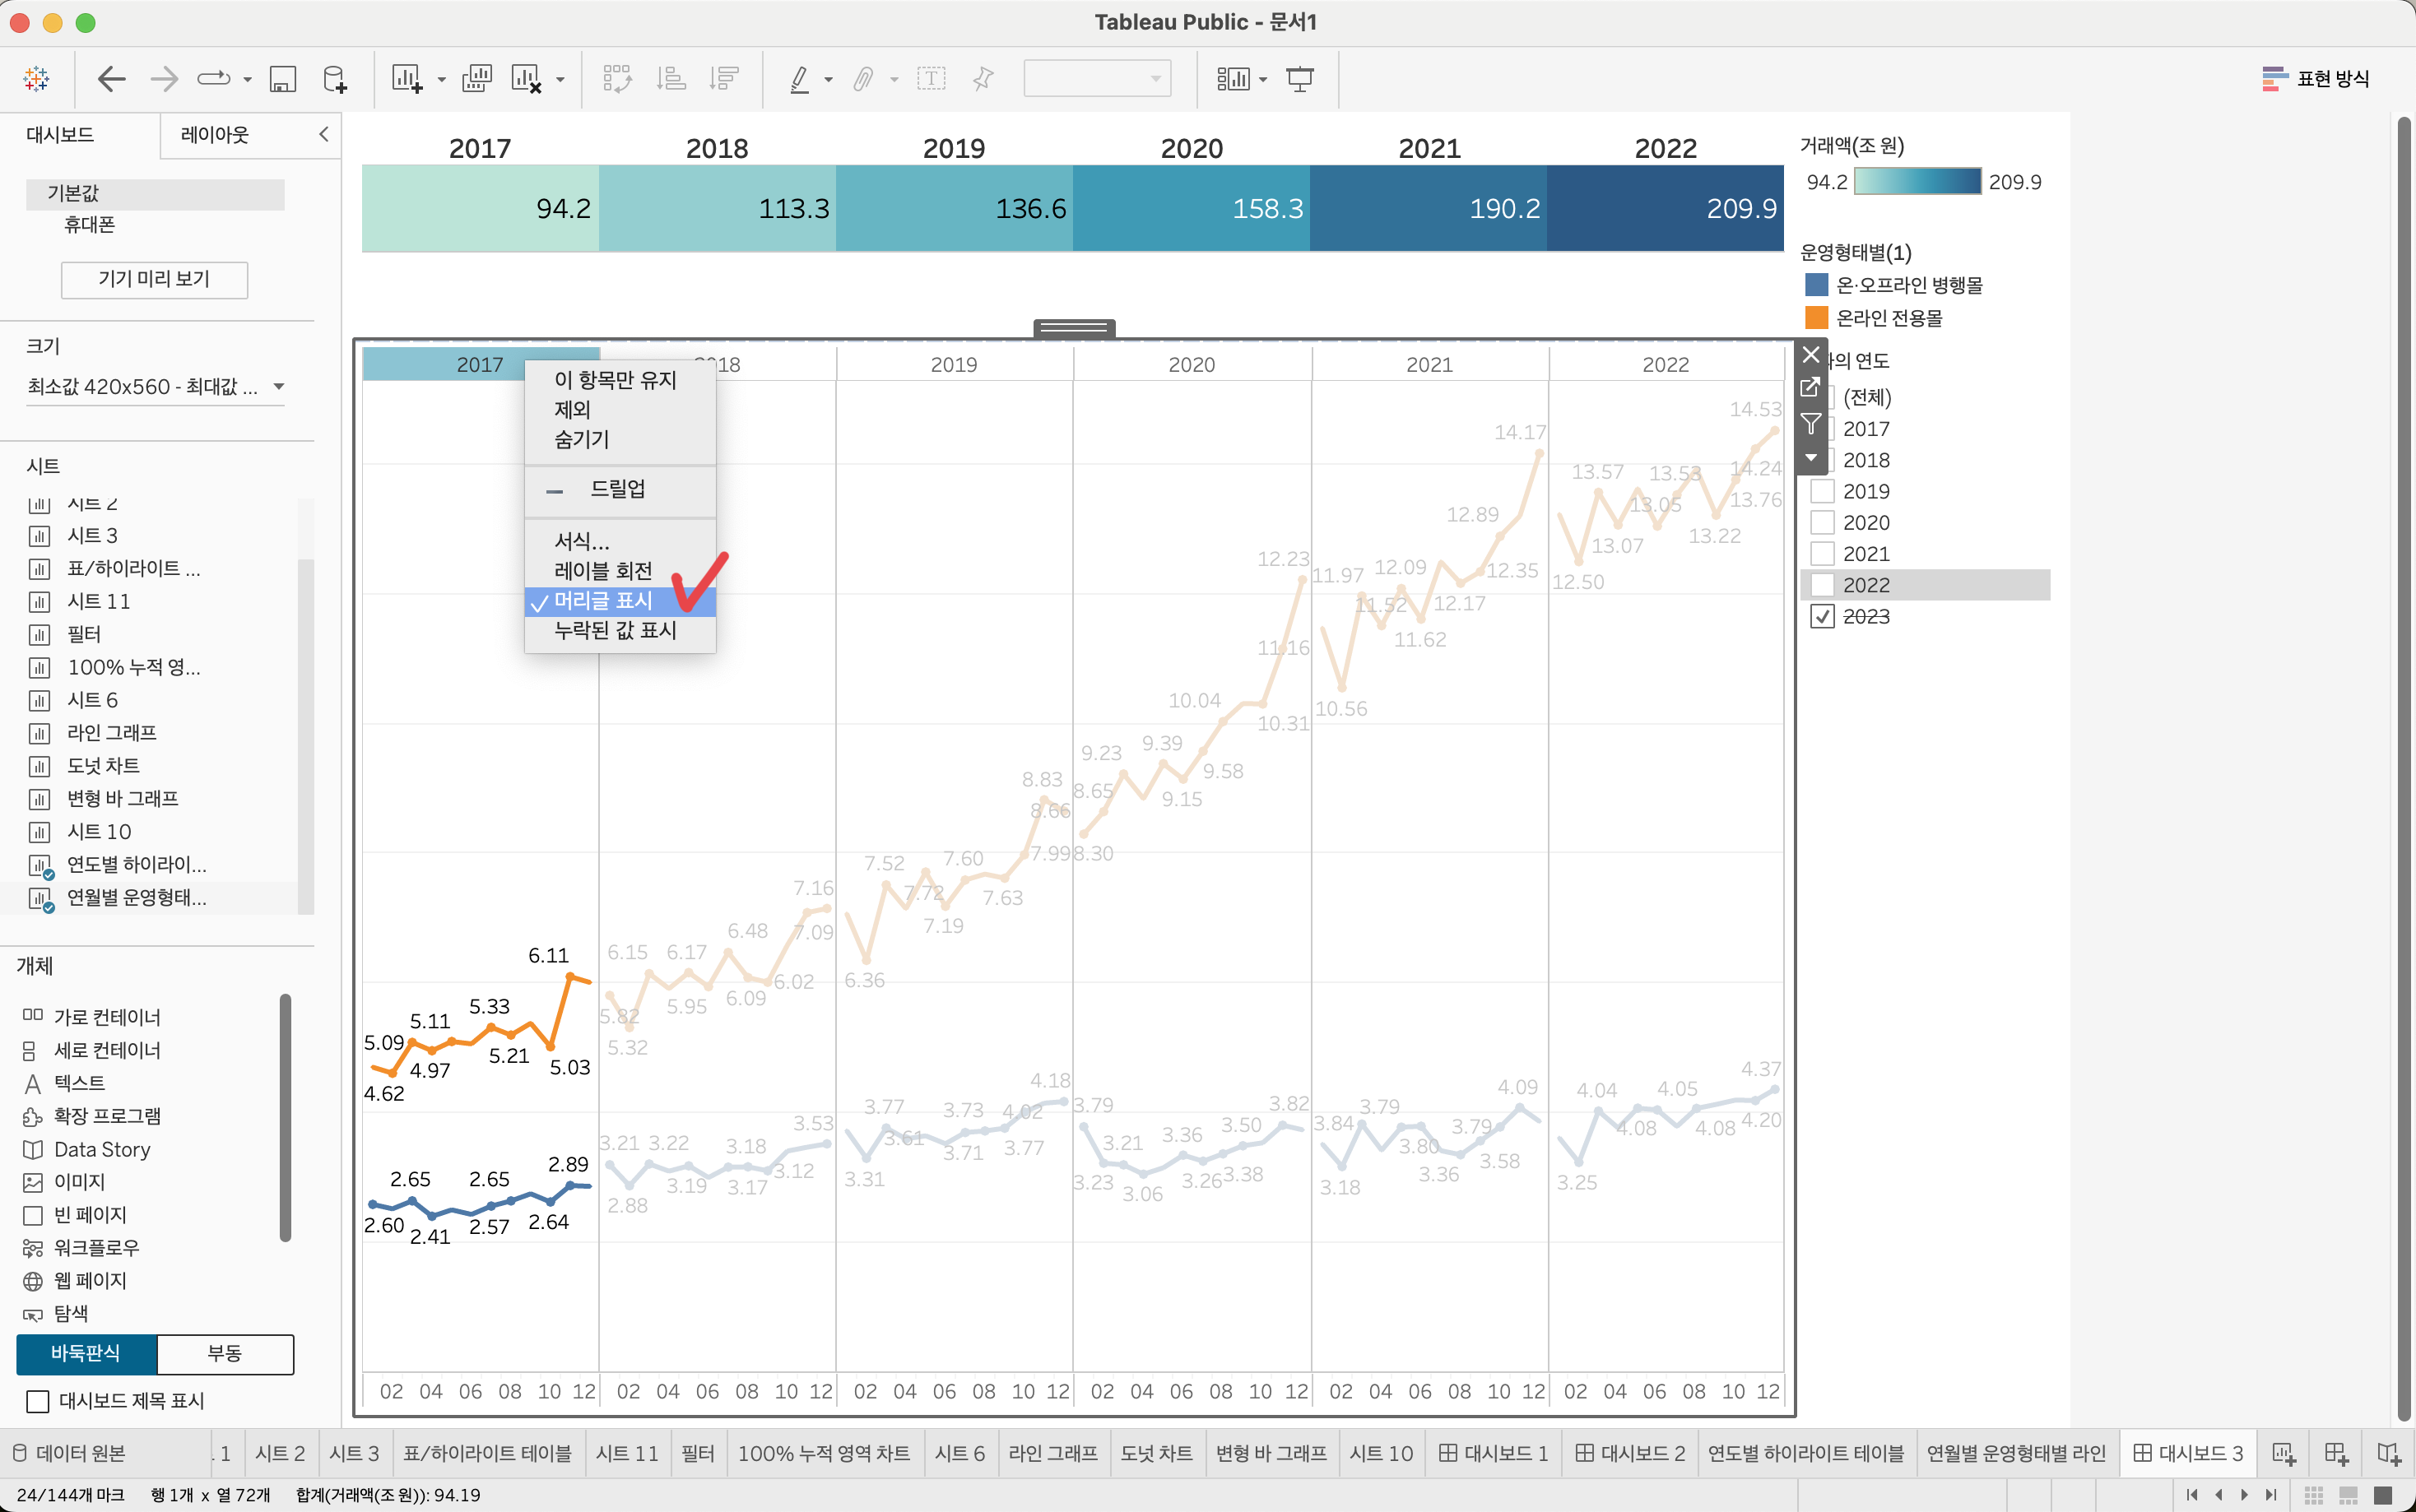Click the new worksheet toolbar icon
This screenshot has height=1512, width=2416.
coord(406,79)
